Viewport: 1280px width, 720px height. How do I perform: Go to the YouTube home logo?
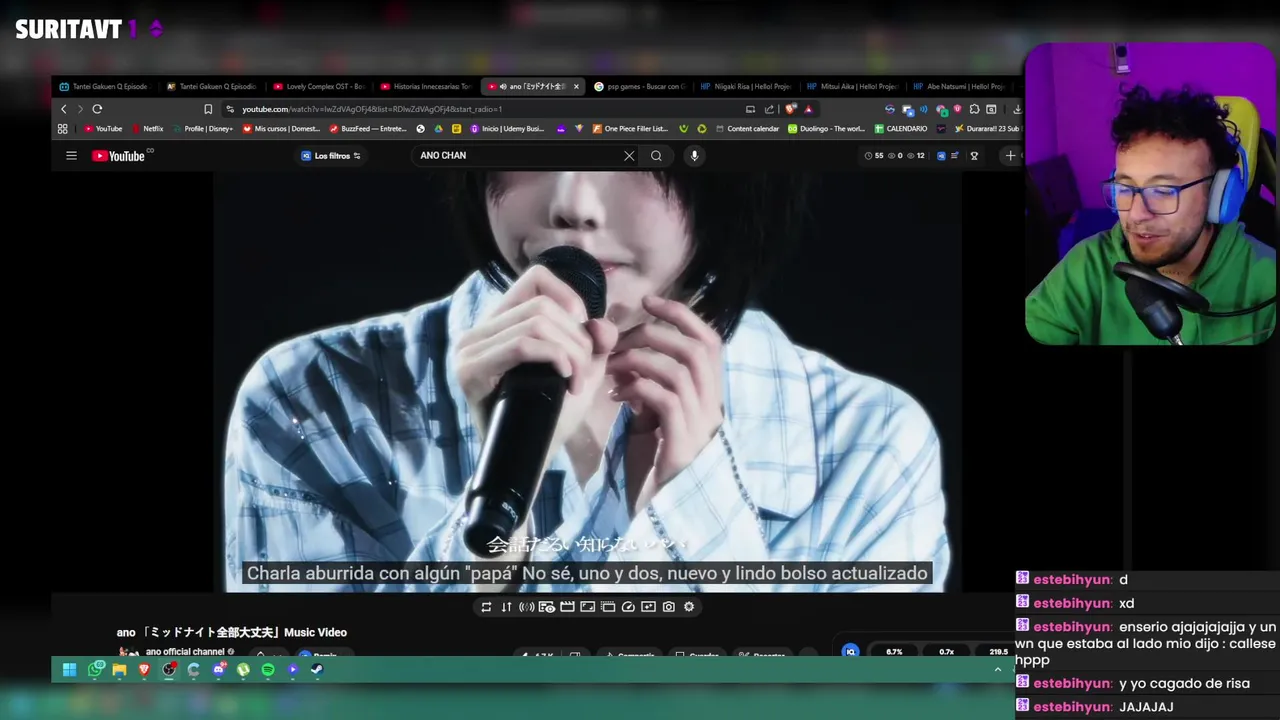click(x=119, y=156)
